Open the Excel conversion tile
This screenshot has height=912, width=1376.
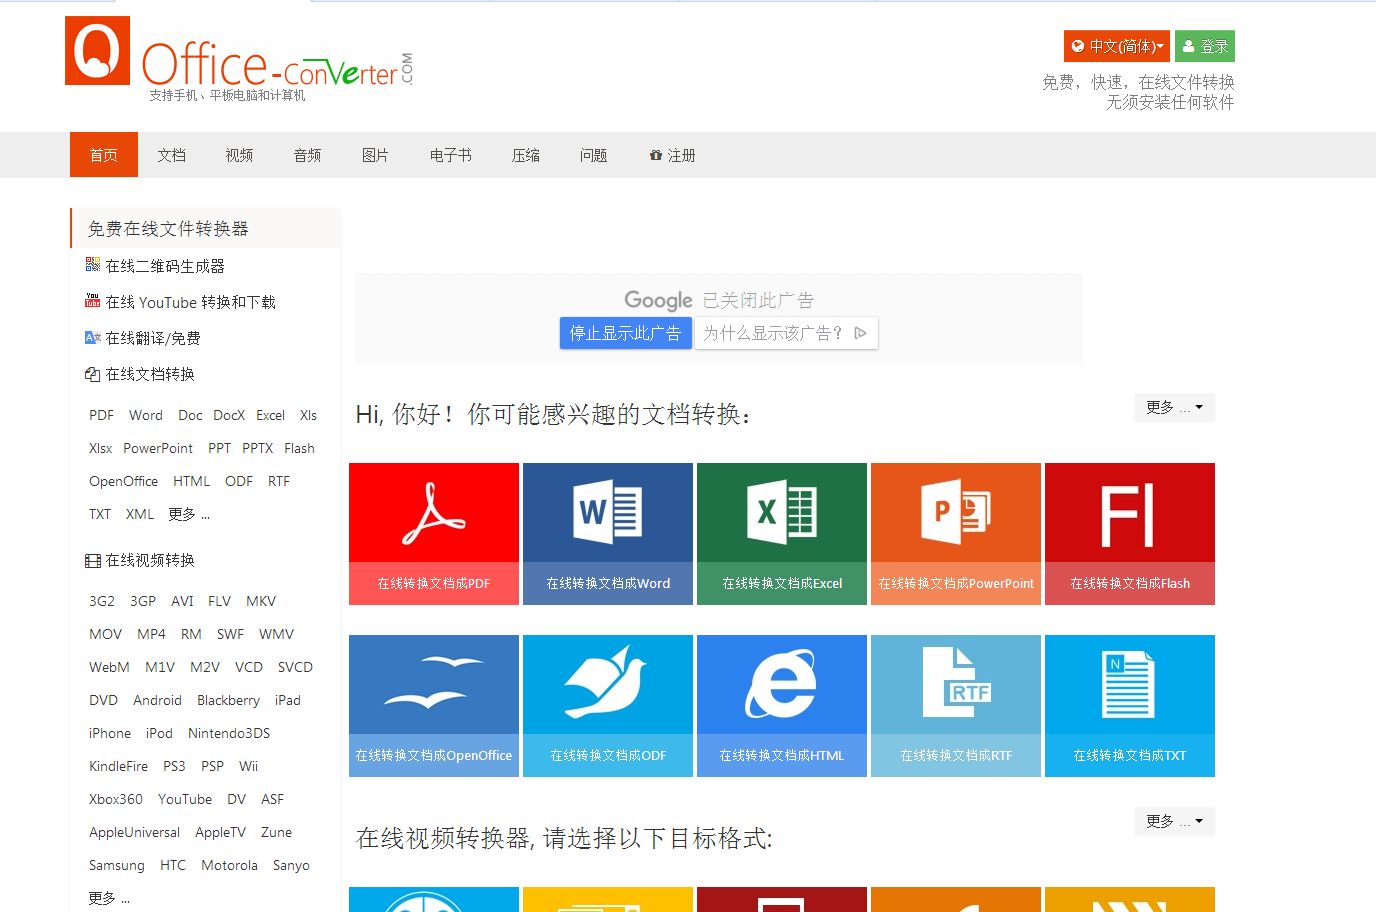[x=782, y=534]
